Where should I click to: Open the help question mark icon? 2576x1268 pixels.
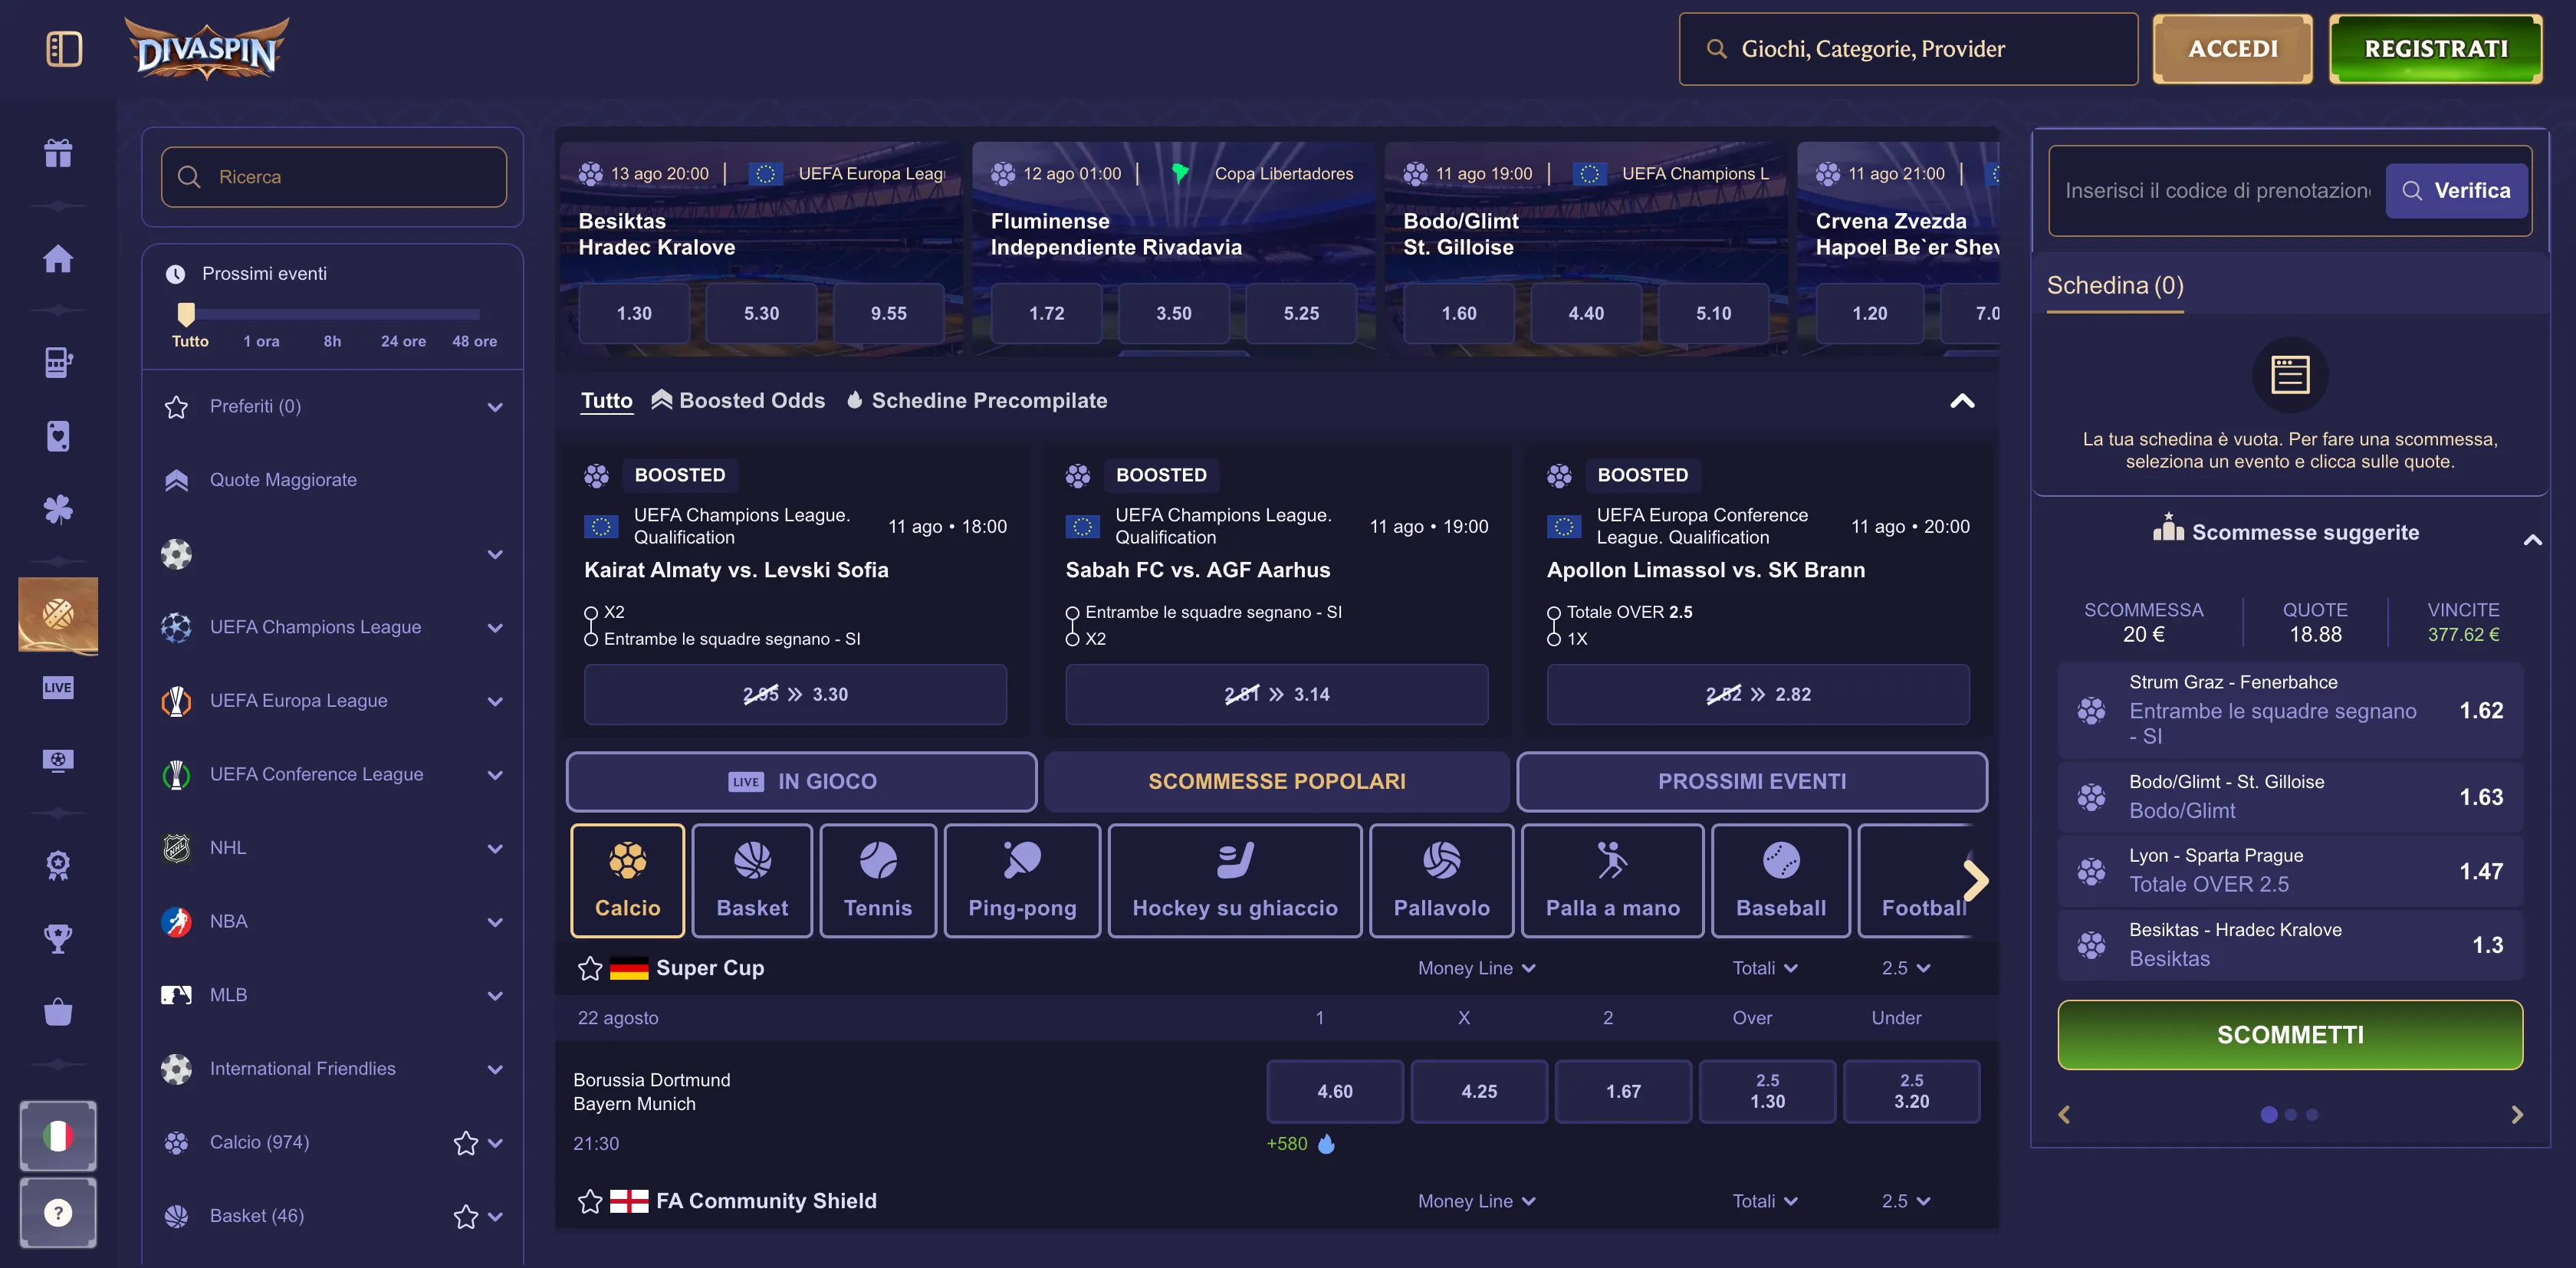[58, 1213]
